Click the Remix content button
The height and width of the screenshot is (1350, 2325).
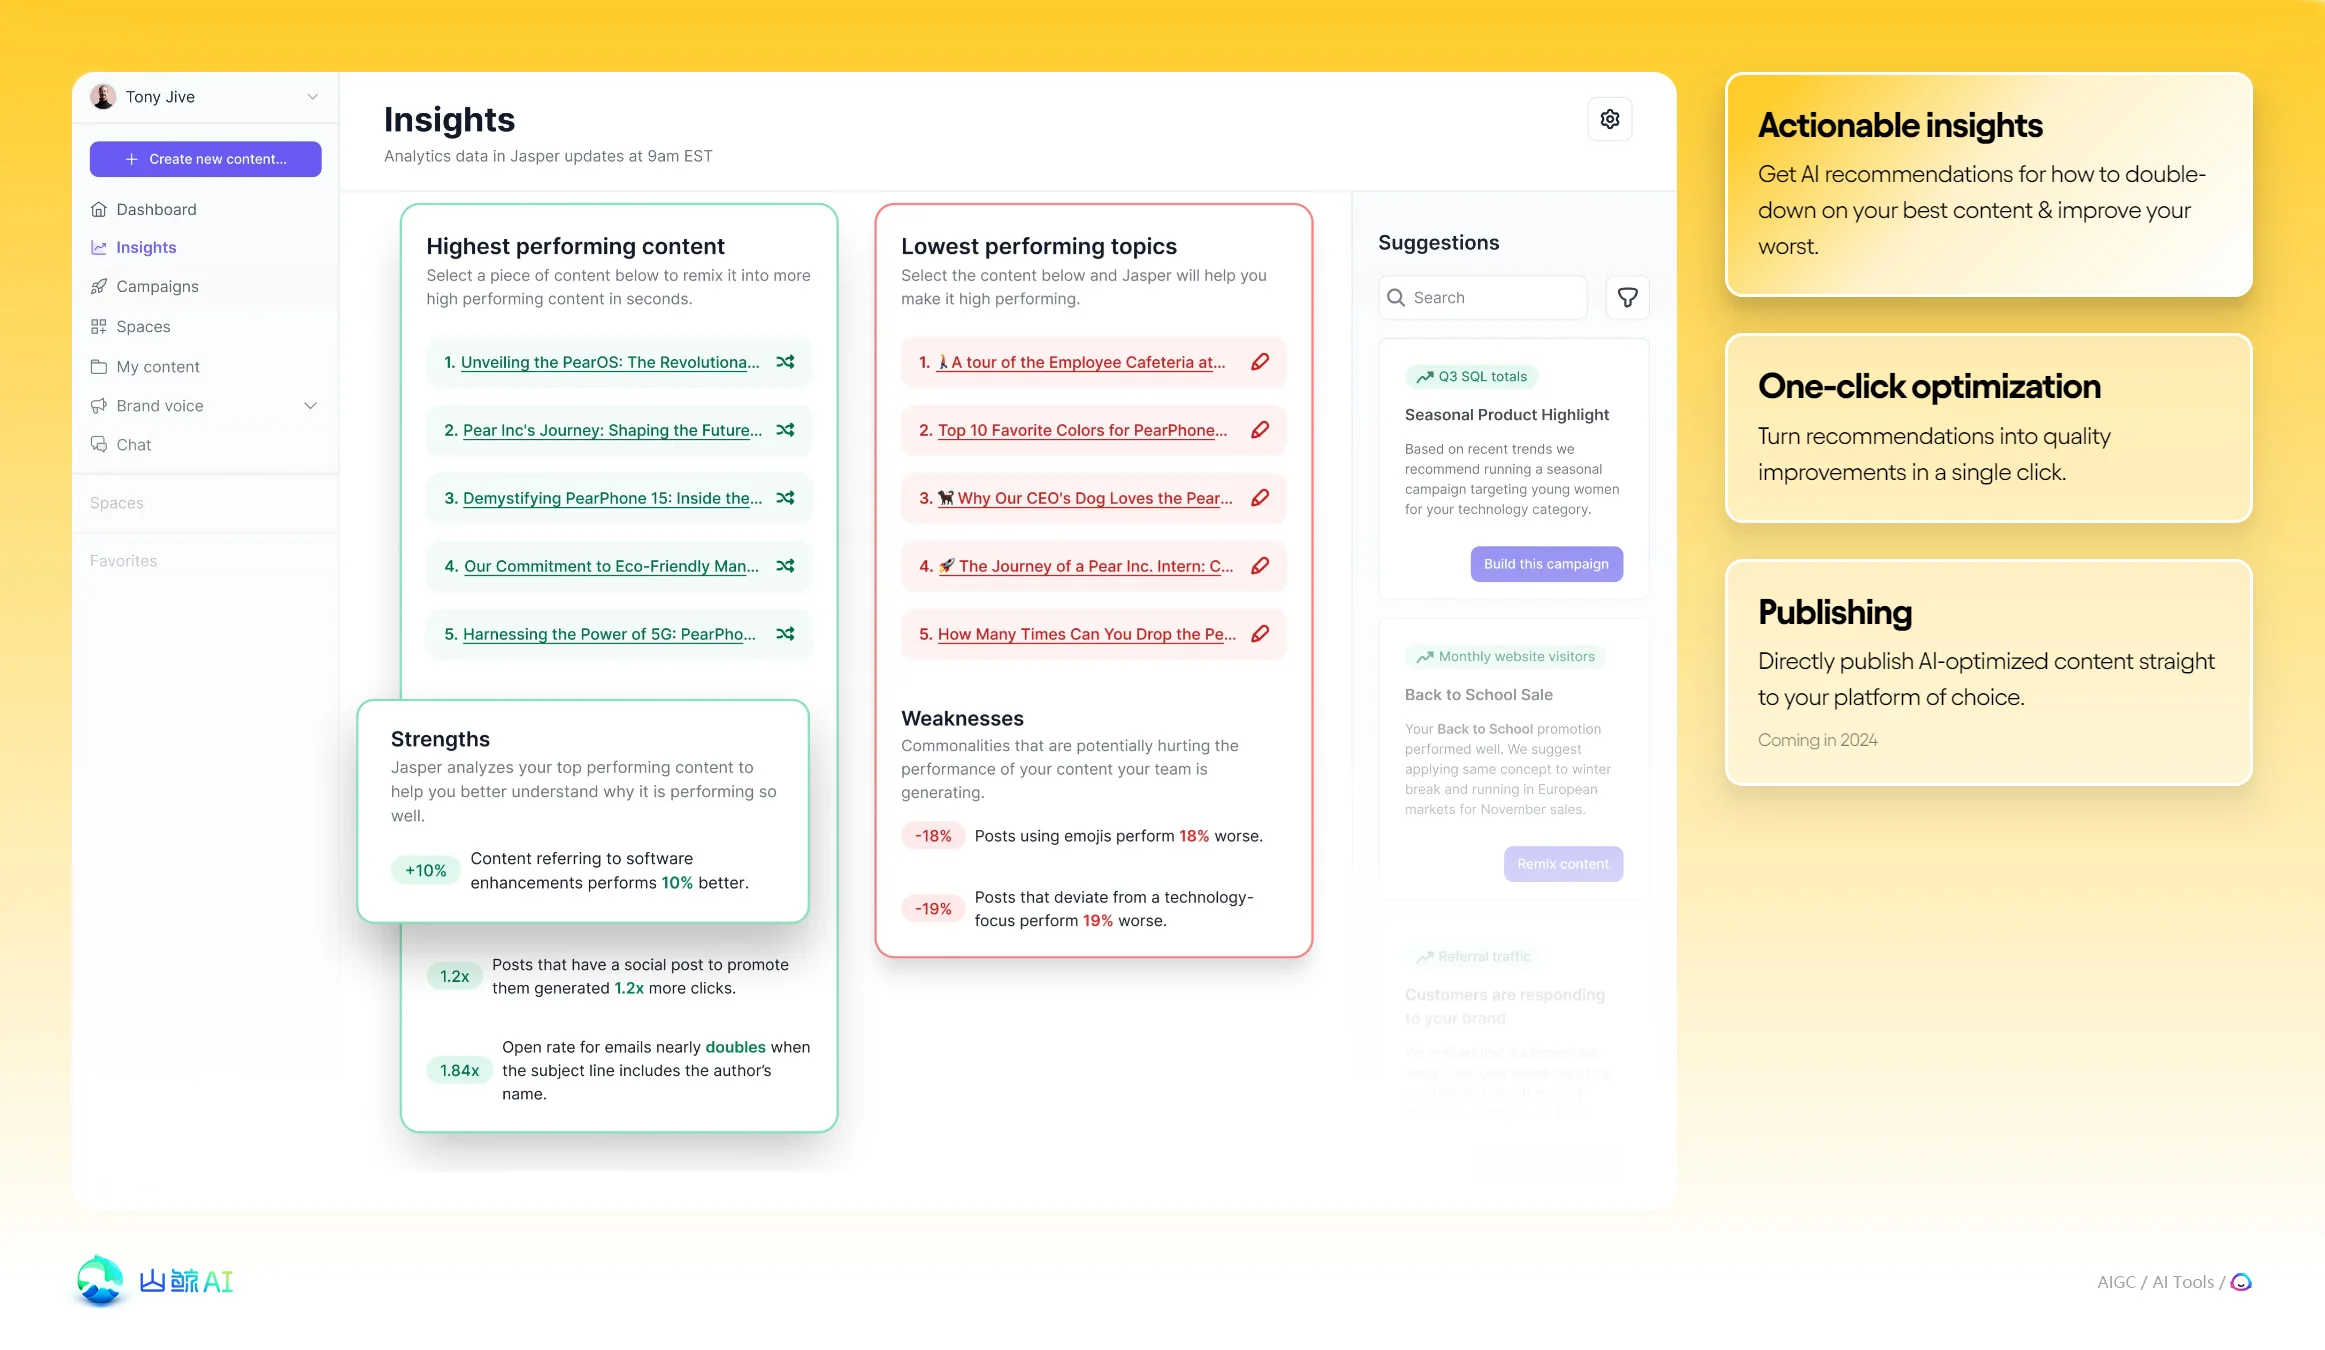(1563, 864)
